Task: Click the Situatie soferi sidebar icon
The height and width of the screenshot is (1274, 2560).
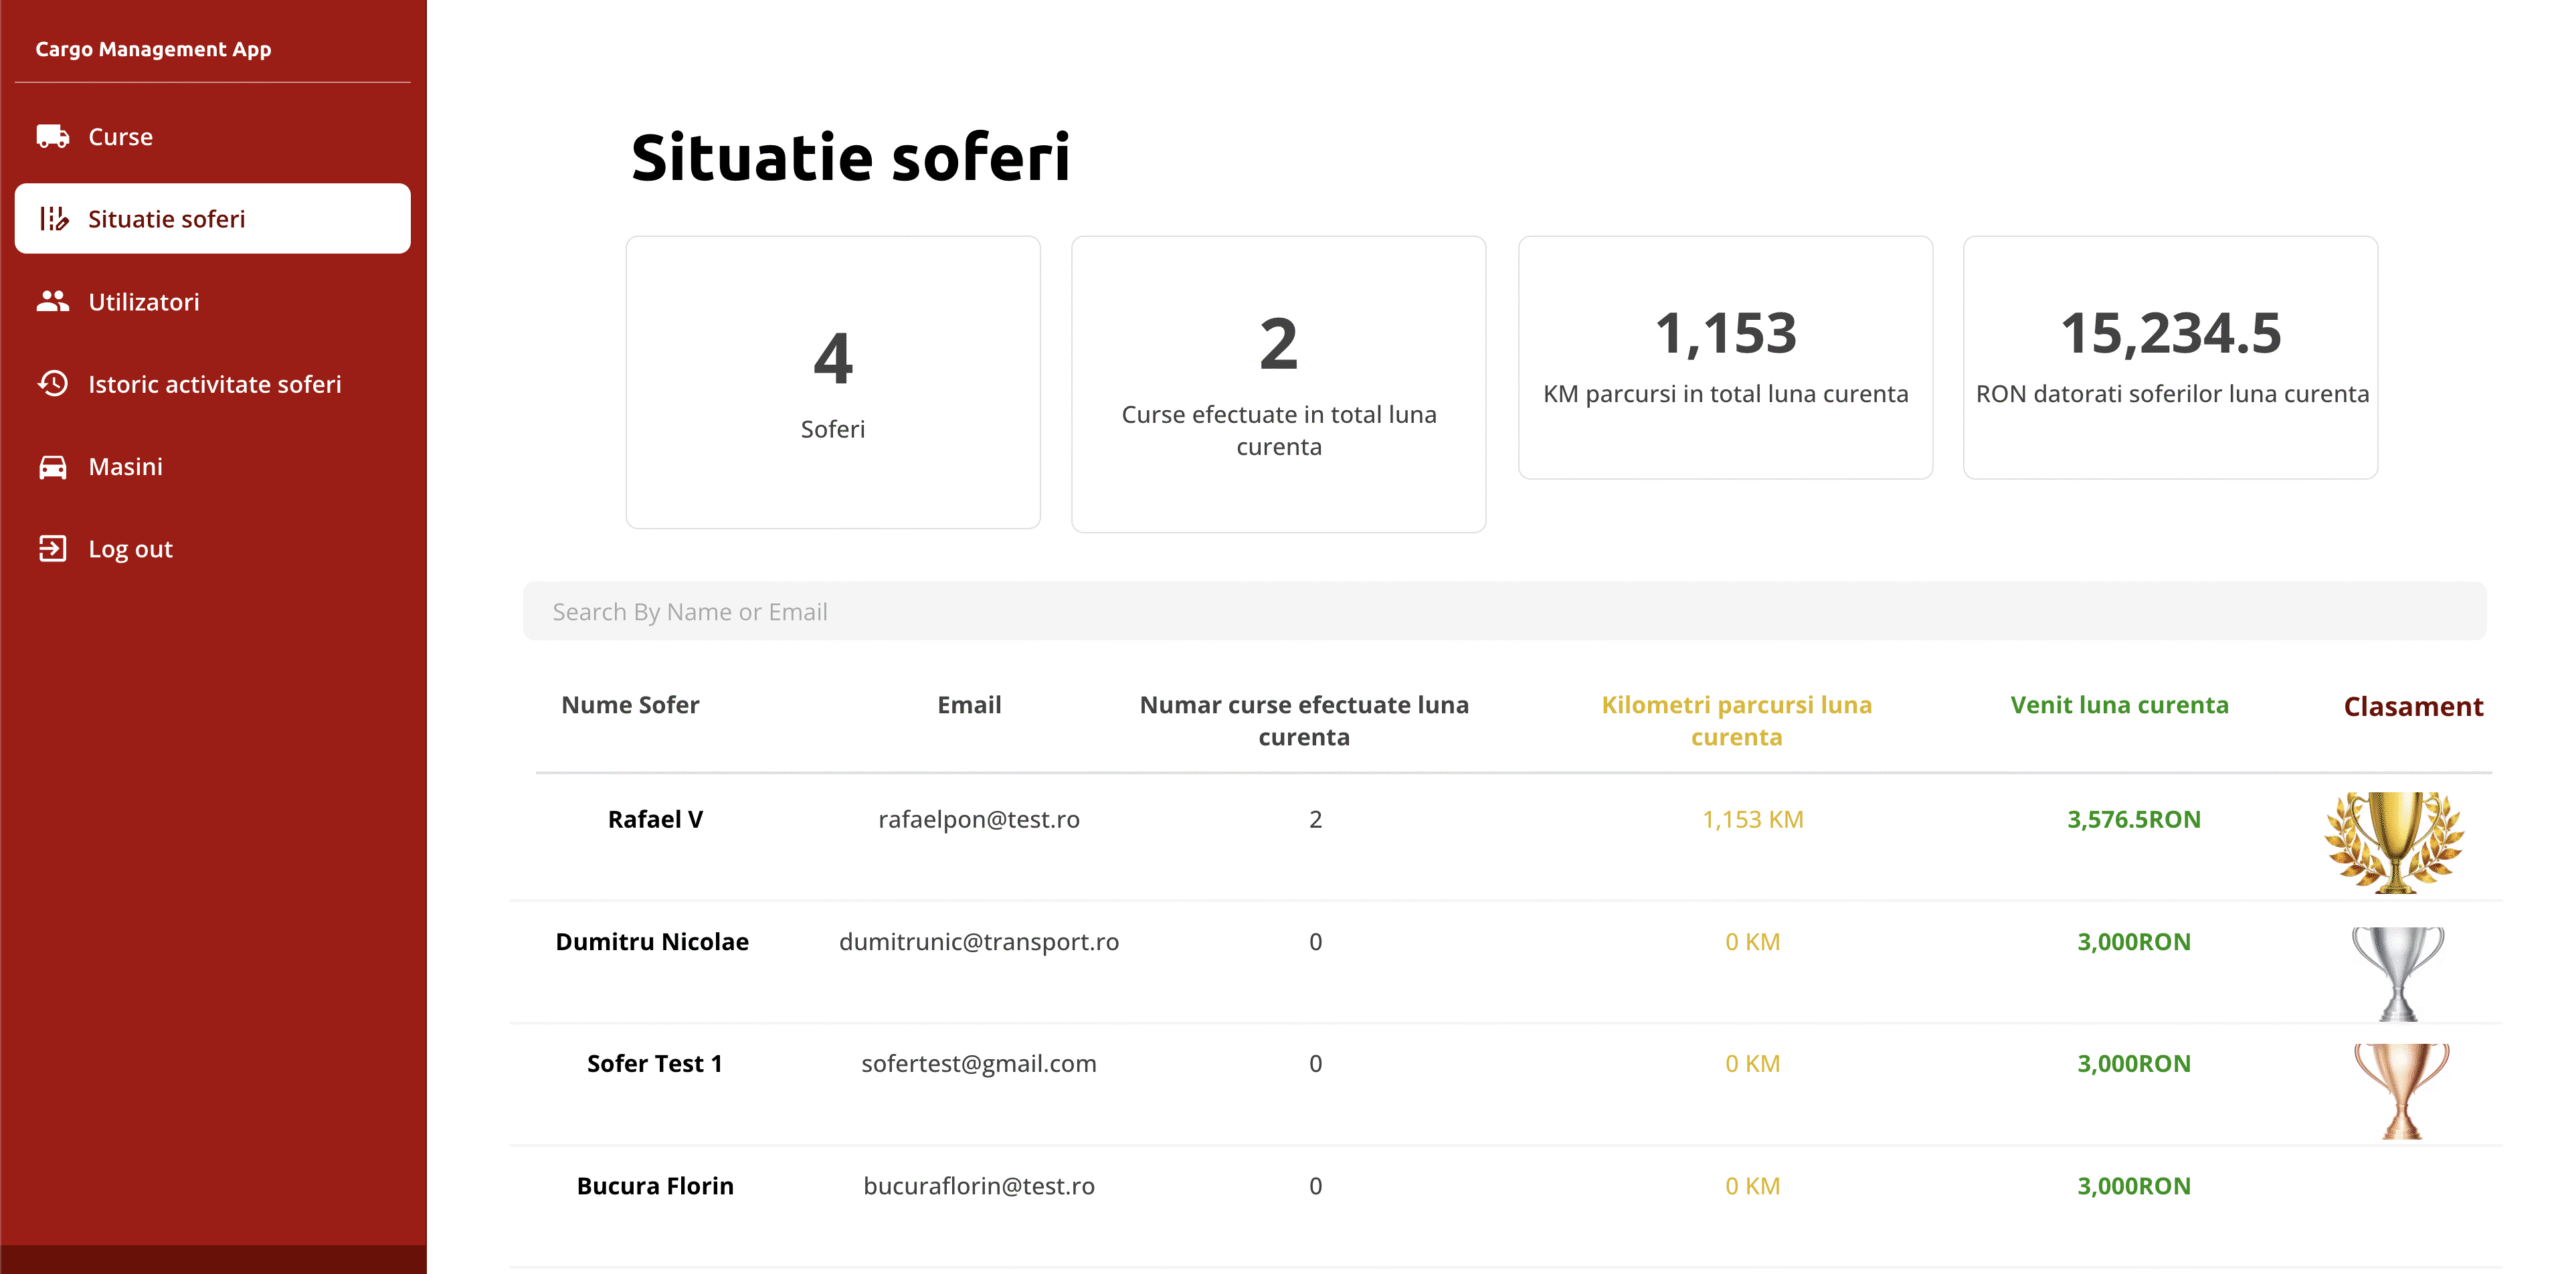Action: click(54, 218)
